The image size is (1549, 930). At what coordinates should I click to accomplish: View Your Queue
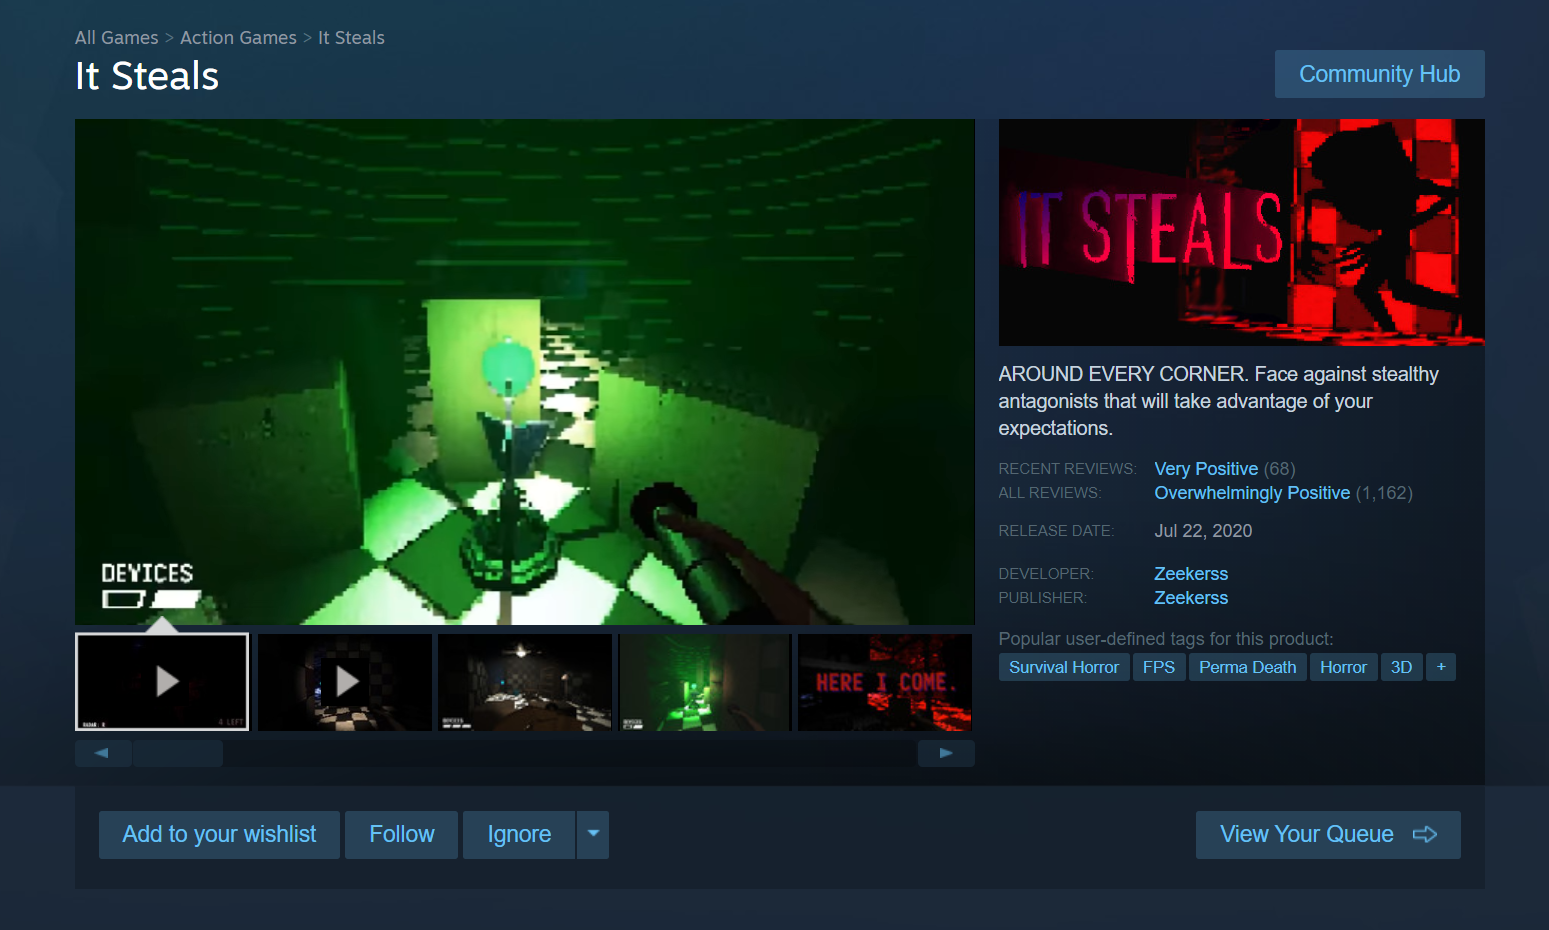1328,835
